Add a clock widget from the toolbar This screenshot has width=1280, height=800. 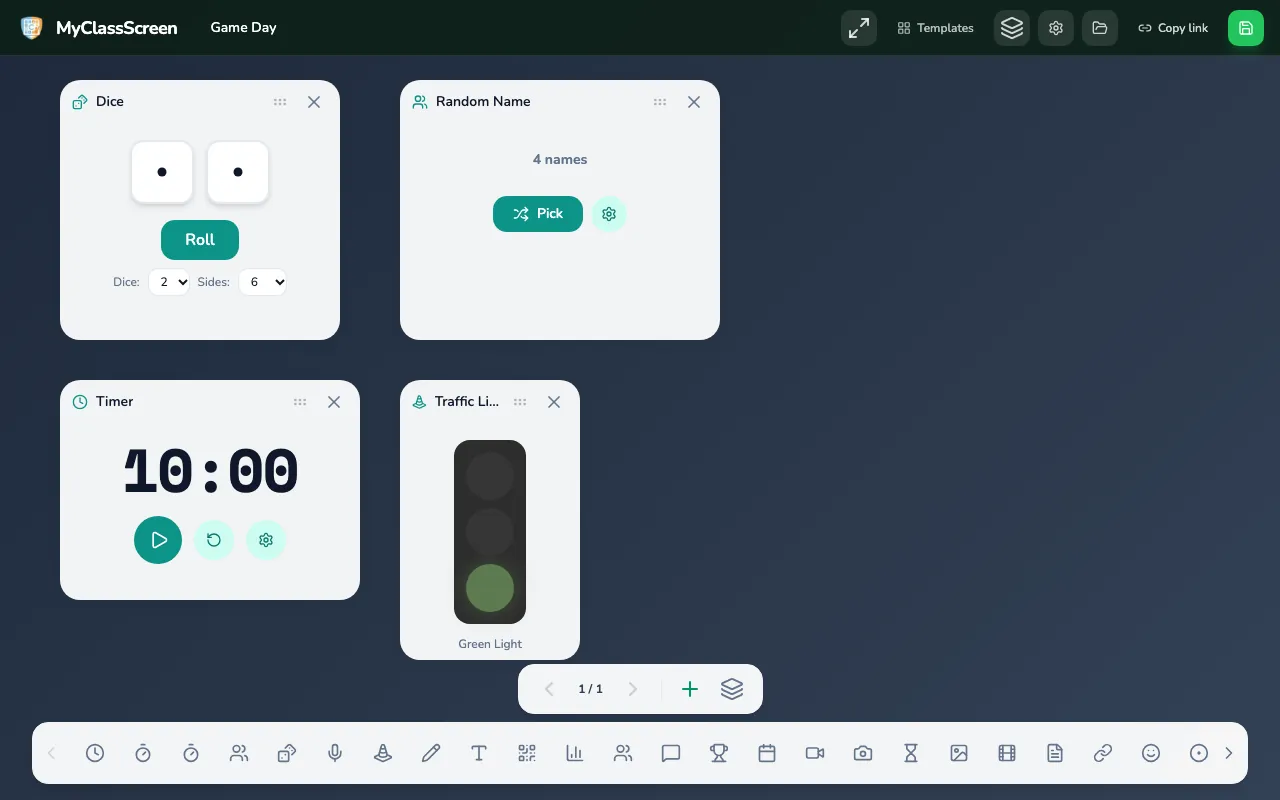tap(95, 753)
